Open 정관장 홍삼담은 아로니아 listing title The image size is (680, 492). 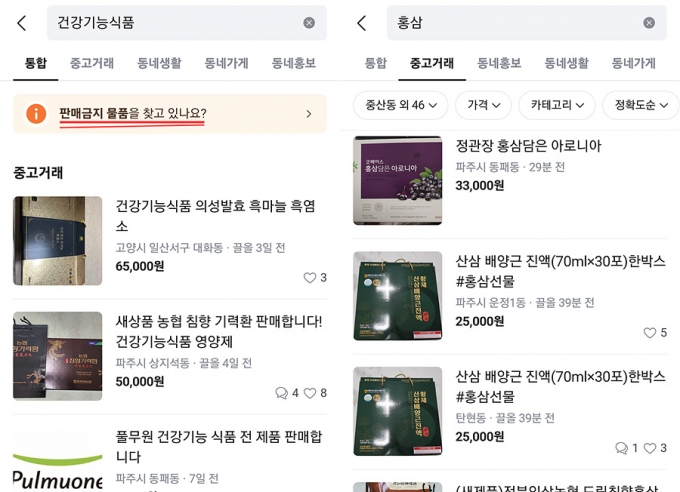528,146
